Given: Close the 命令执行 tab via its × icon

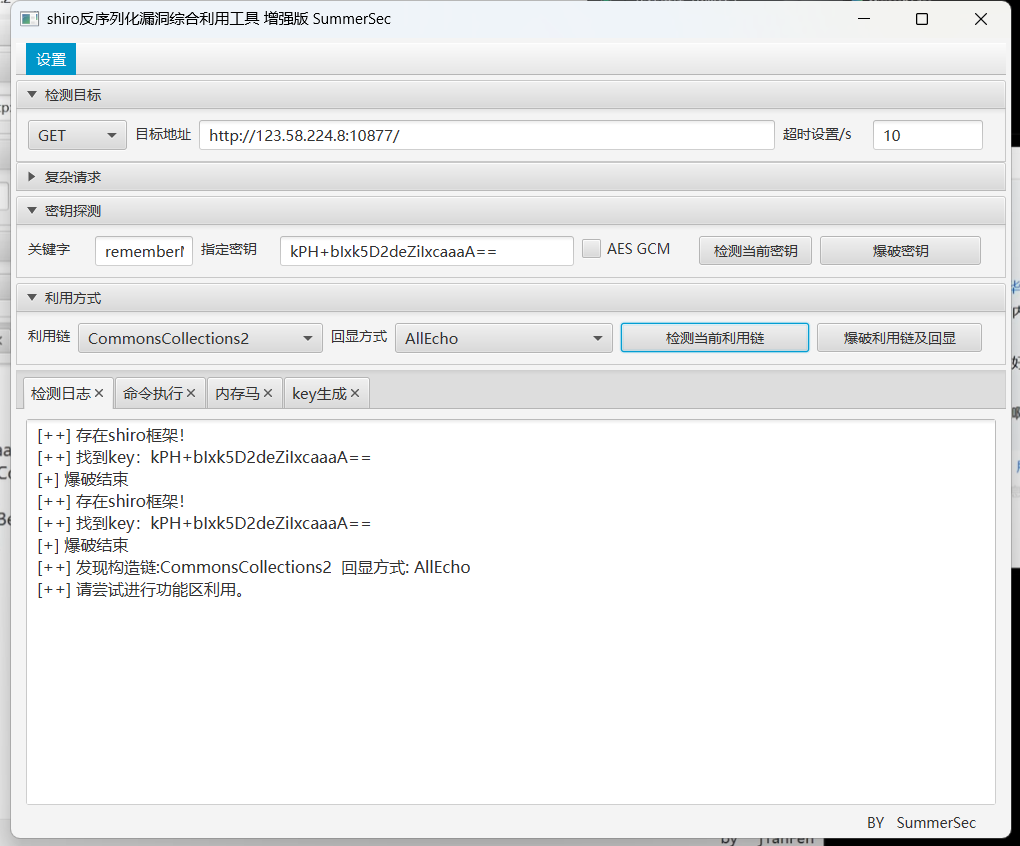Looking at the screenshot, I should pyautogui.click(x=190, y=393).
